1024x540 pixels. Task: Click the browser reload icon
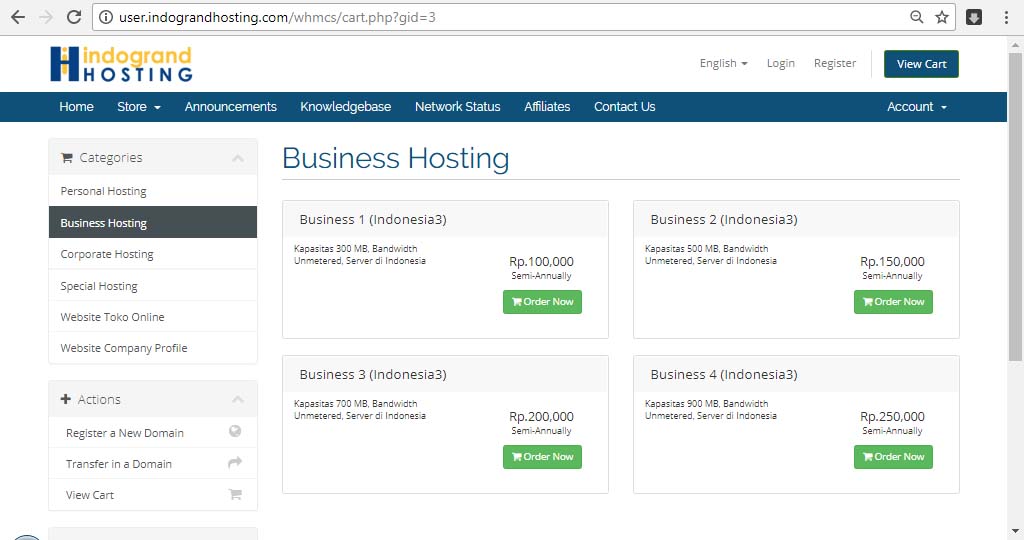73,17
